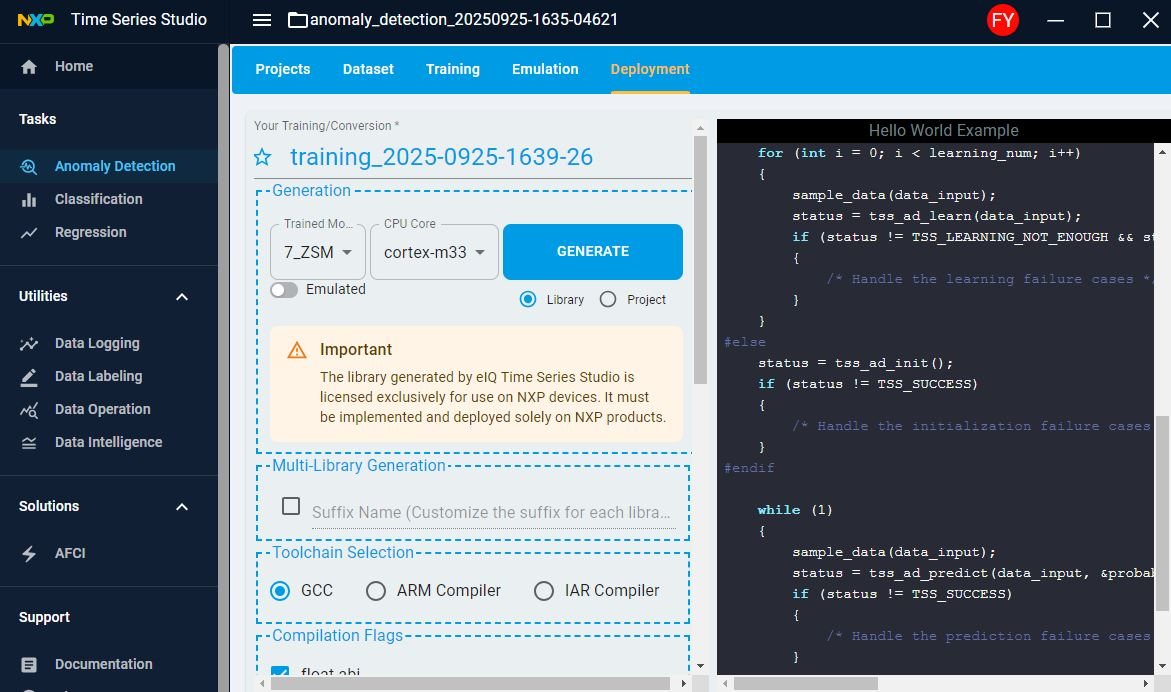Maximize the Time Series Studio window

click(x=1102, y=20)
